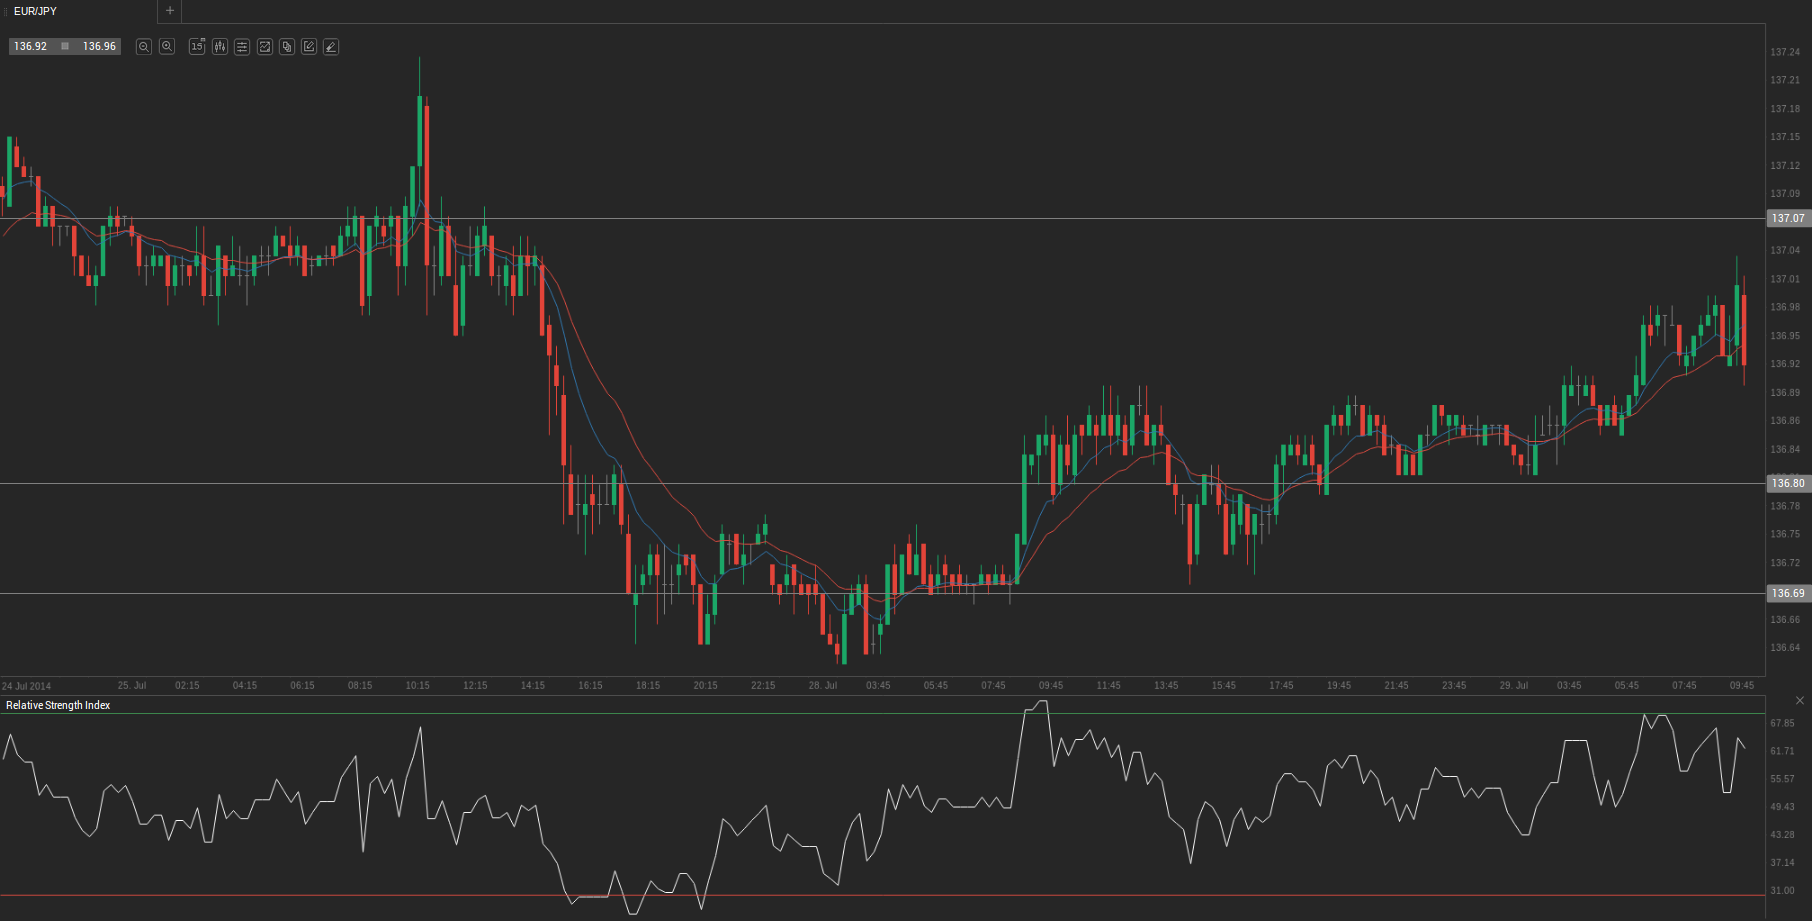The image size is (1812, 921).
Task: Click the bid price 136.92
Action: [30, 47]
